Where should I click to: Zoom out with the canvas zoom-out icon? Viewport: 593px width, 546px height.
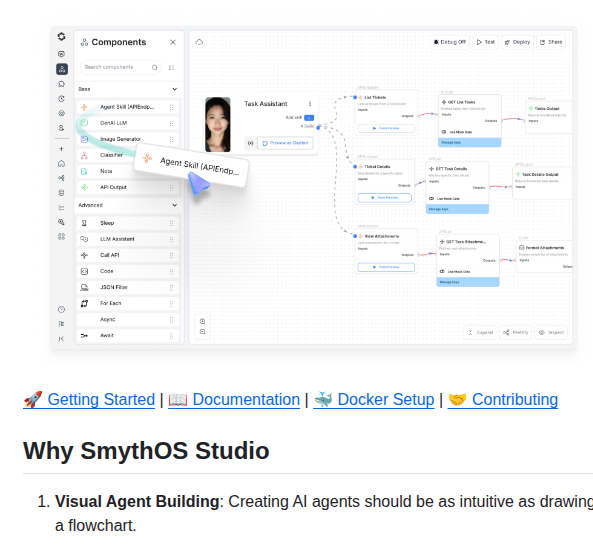point(203,332)
